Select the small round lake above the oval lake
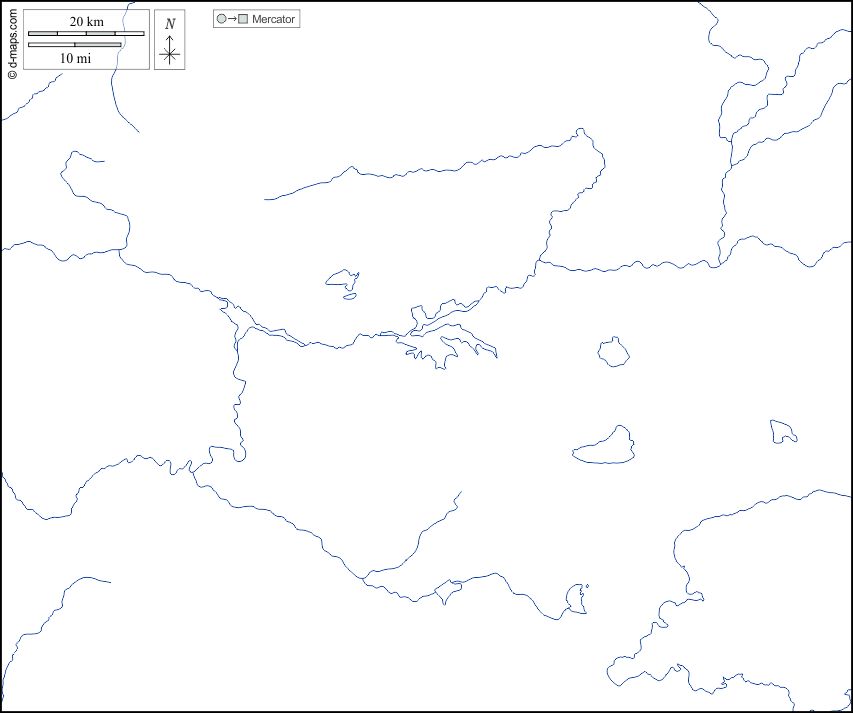The image size is (853, 713). [x=613, y=352]
